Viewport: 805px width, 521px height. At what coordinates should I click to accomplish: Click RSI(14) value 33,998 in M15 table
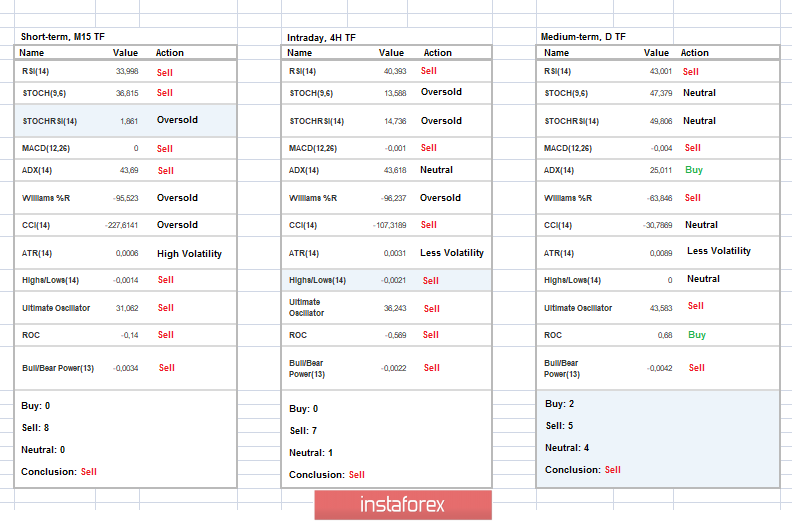(x=127, y=71)
